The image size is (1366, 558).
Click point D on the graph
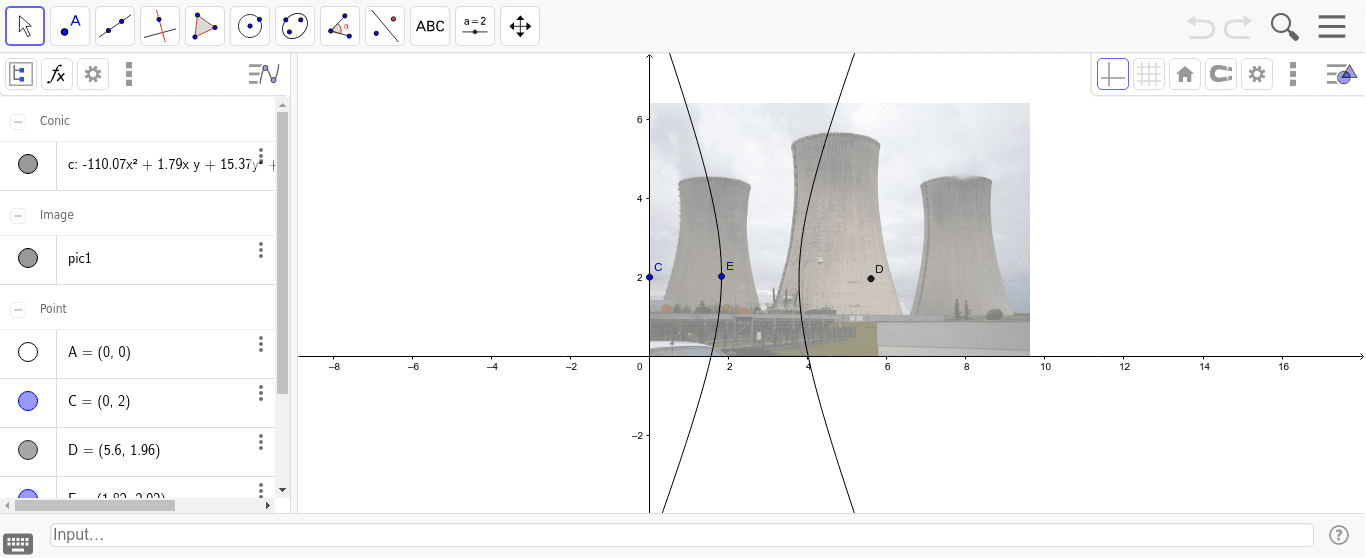click(871, 278)
